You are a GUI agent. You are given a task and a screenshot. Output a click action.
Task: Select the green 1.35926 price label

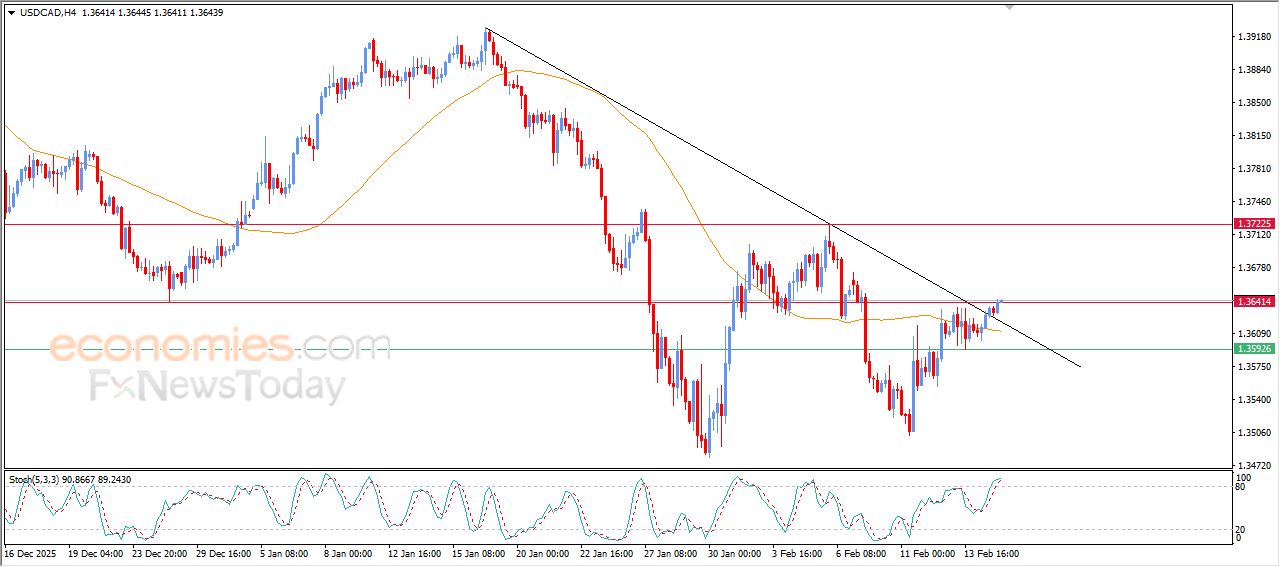click(1253, 349)
